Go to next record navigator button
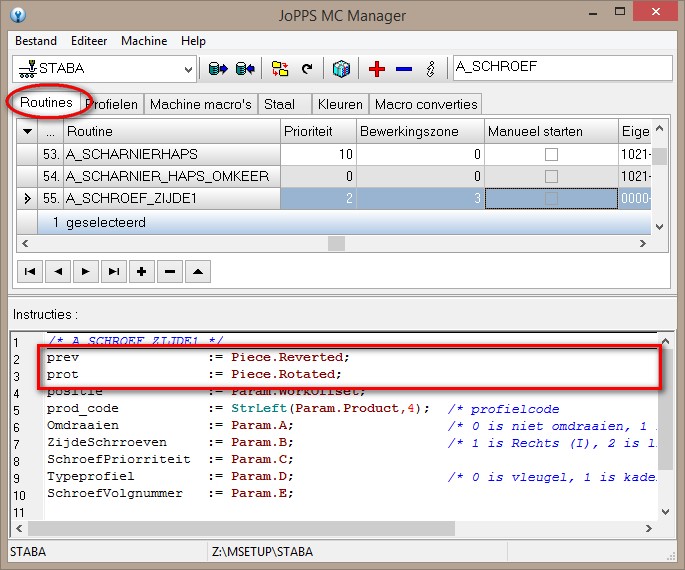 pyautogui.click(x=86, y=272)
